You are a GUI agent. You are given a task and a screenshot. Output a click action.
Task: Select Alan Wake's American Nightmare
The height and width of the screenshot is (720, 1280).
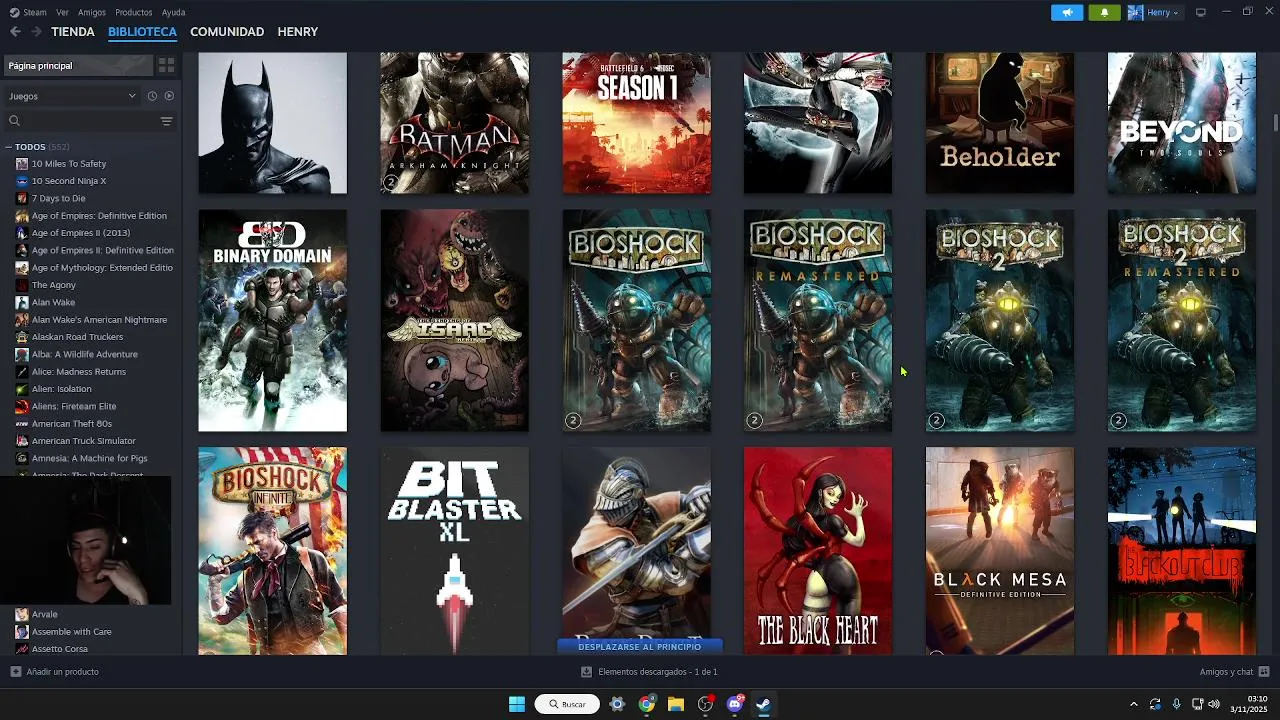click(99, 320)
